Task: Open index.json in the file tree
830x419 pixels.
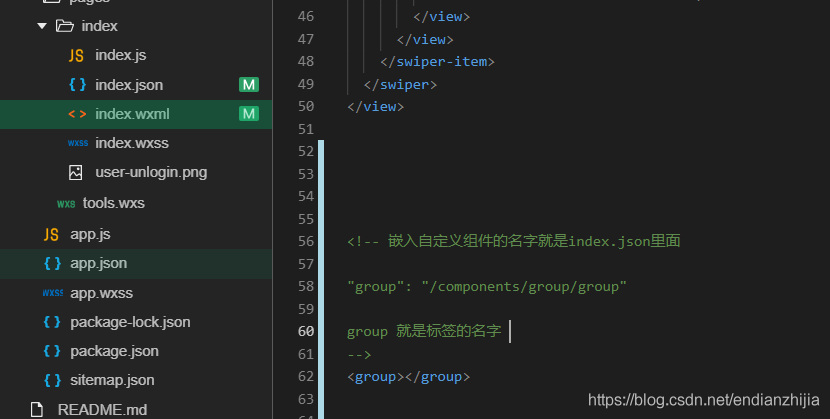Action: (x=129, y=85)
